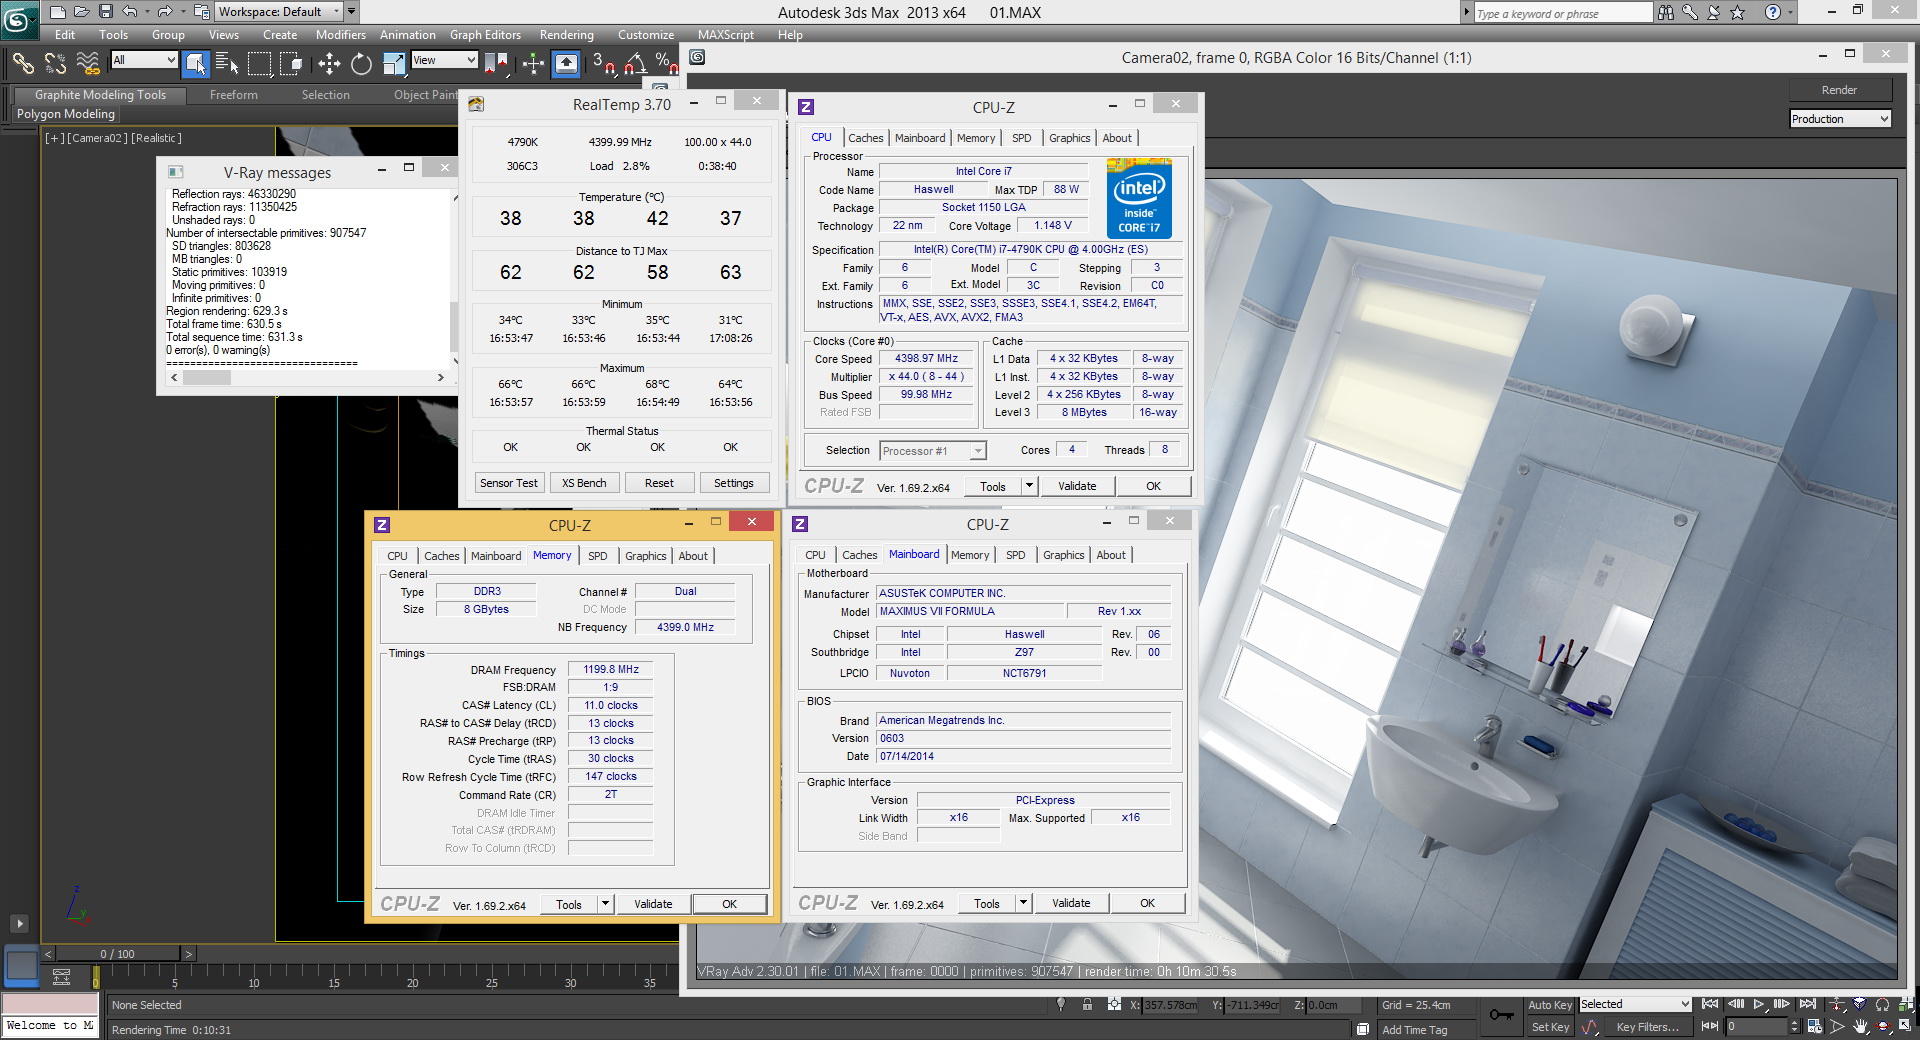Select the Unlink Selection tool
This screenshot has width=1920, height=1040.
(x=55, y=63)
